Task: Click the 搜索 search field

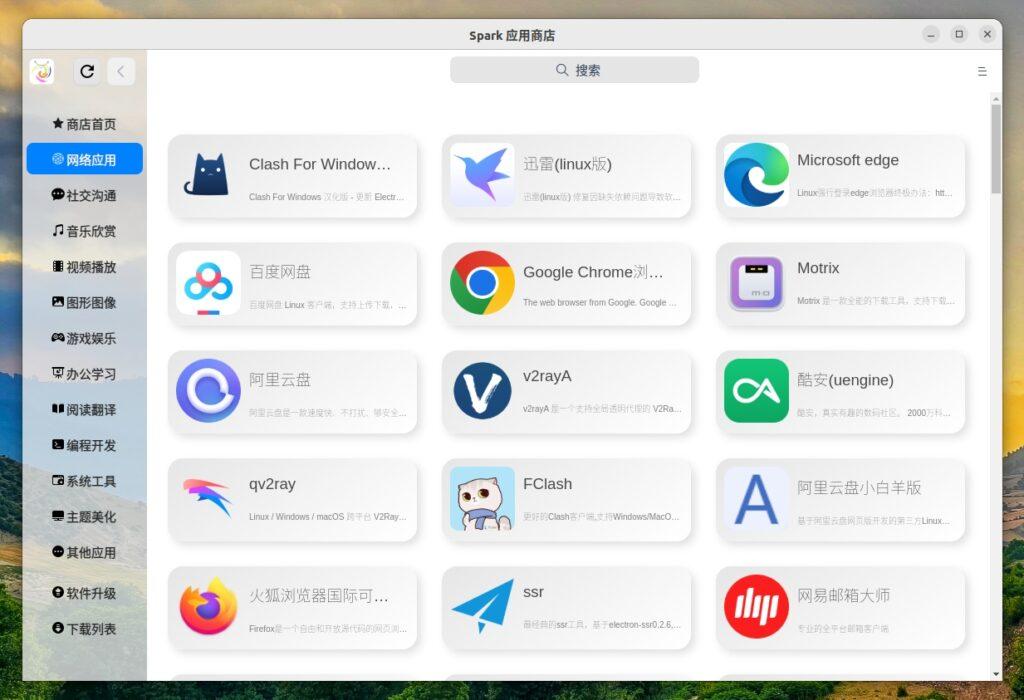Action: pyautogui.click(x=574, y=70)
